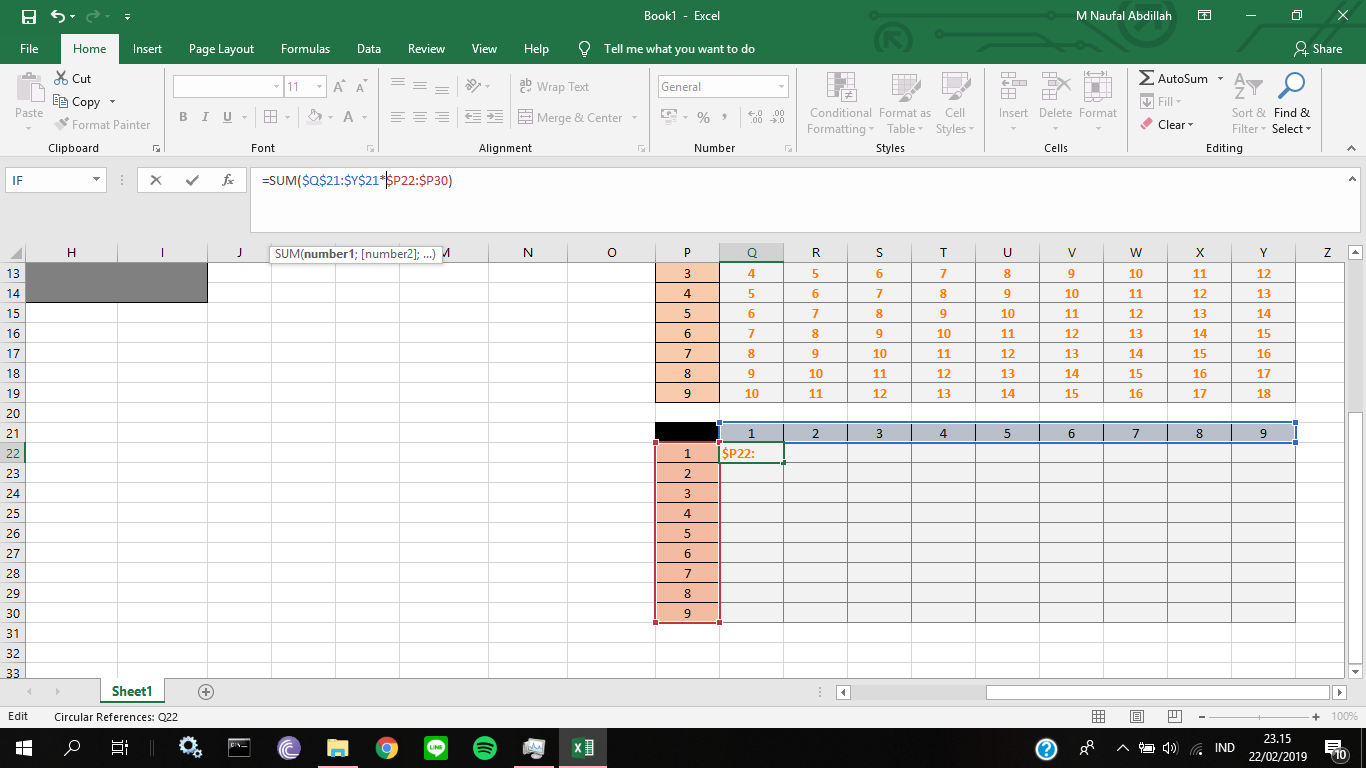Viewport: 1366px width, 768px height.
Task: Apply percent style format
Action: tap(703, 117)
